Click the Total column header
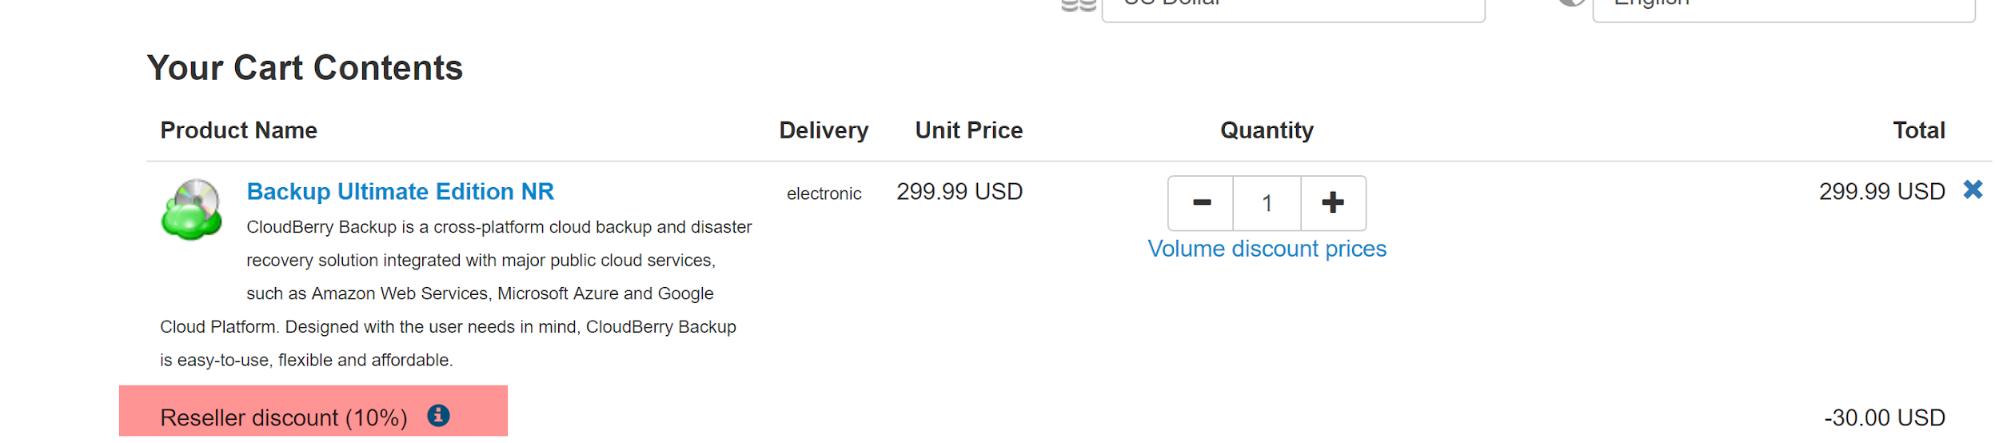Screen dimensions: 1999x443 pyautogui.click(x=1919, y=131)
